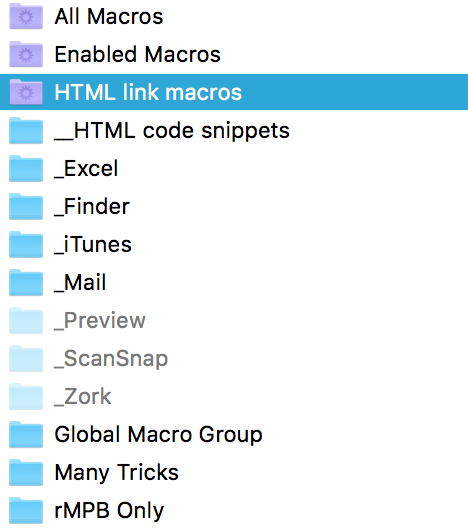Select the Enabled Macros smart group

tap(234, 54)
